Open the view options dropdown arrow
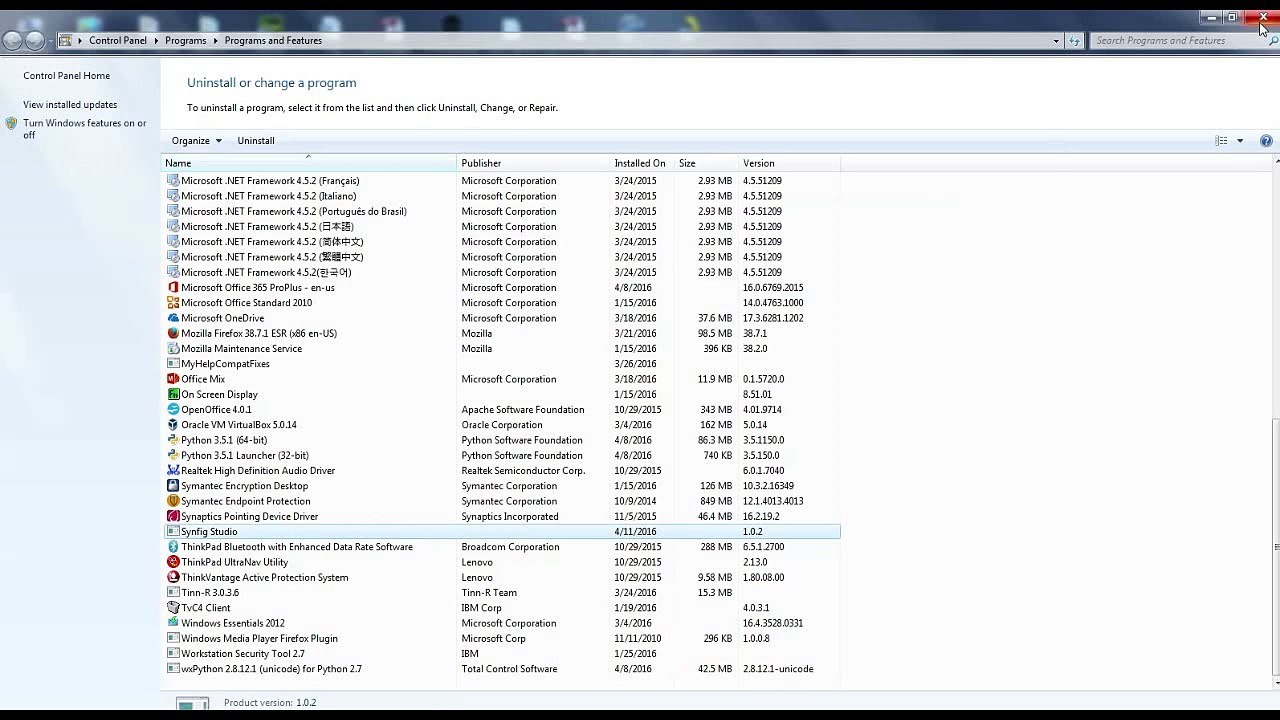Viewport: 1280px width, 720px height. 1240,141
